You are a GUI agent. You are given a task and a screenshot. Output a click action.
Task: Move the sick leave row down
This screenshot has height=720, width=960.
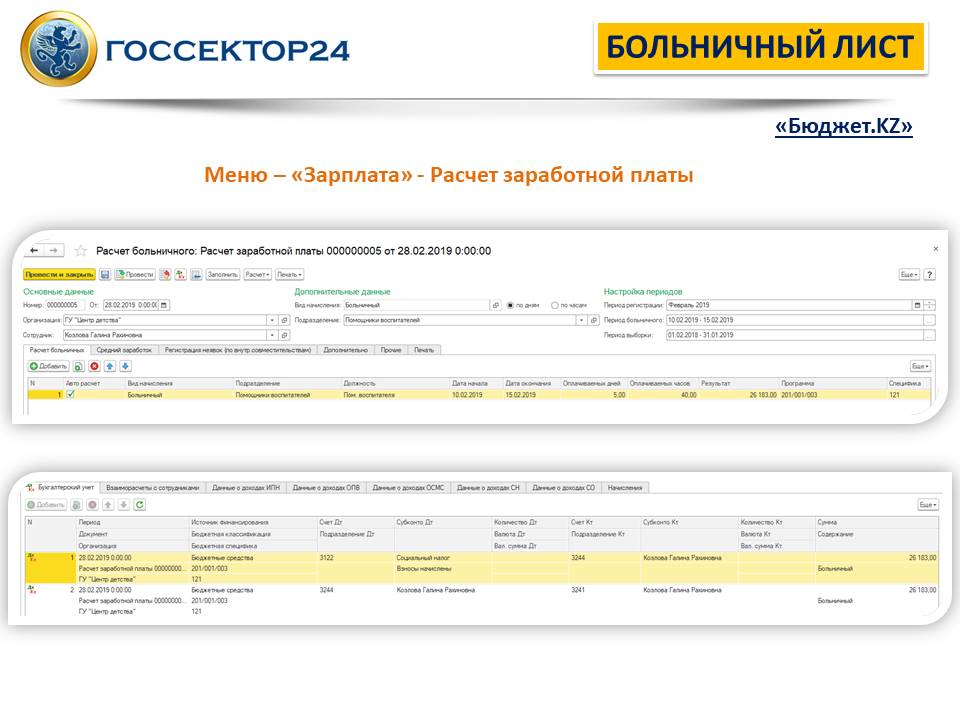(x=125, y=366)
